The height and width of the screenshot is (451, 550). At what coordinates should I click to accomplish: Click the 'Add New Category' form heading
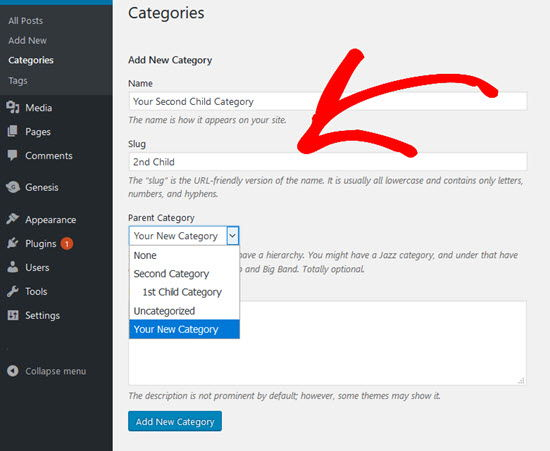tap(170, 60)
